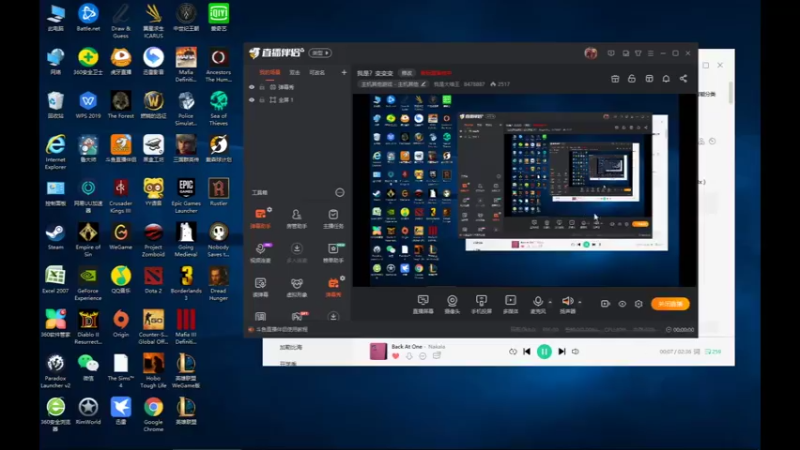Open the WPS 2019 desktop icon
800x450 pixels.
coord(88,105)
